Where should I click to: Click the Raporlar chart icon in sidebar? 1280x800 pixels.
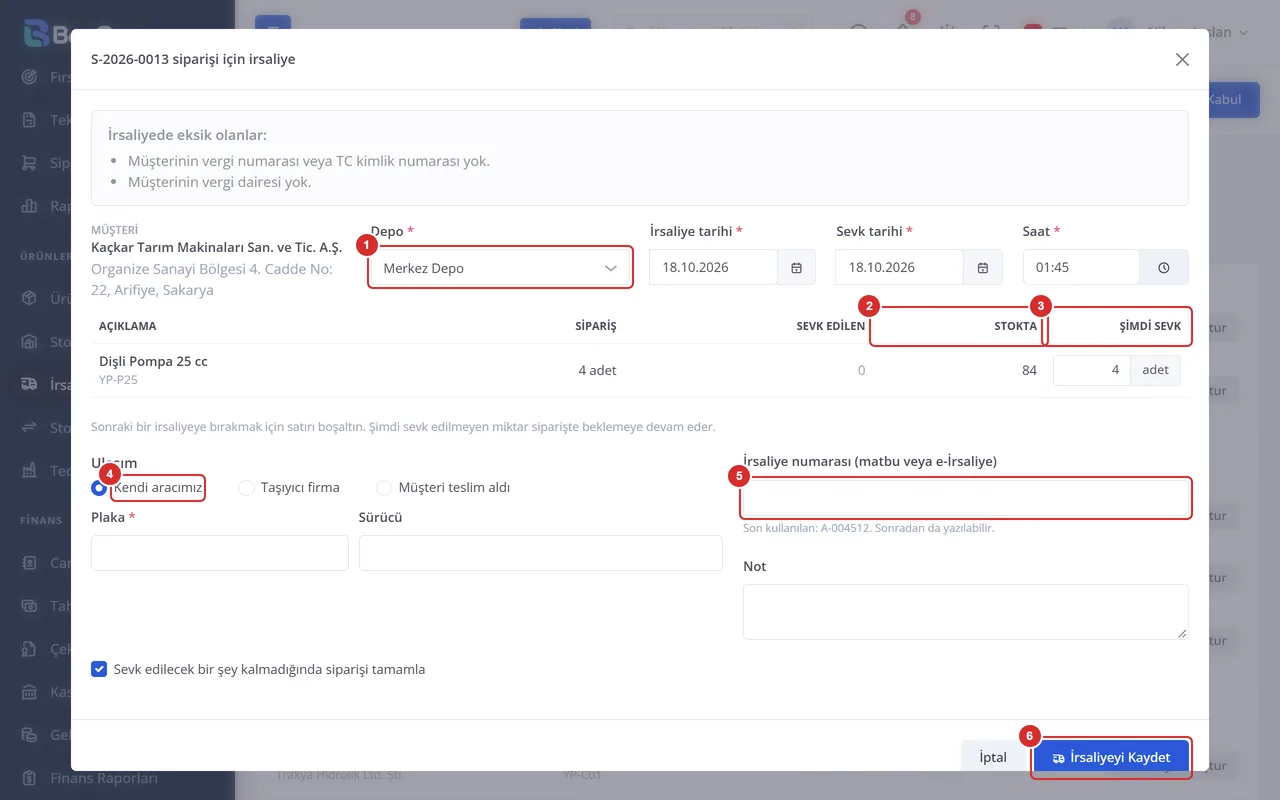30,206
